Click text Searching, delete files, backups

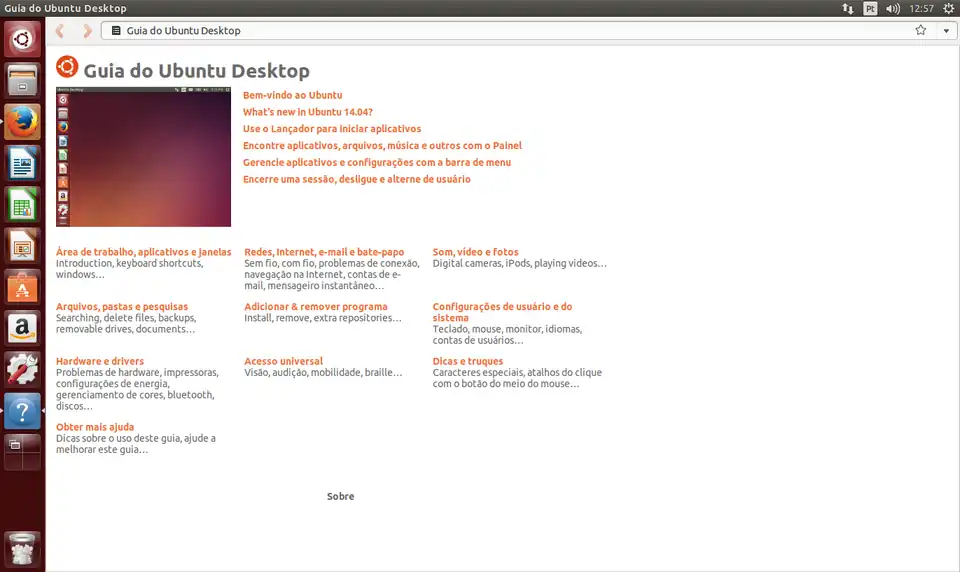126,318
